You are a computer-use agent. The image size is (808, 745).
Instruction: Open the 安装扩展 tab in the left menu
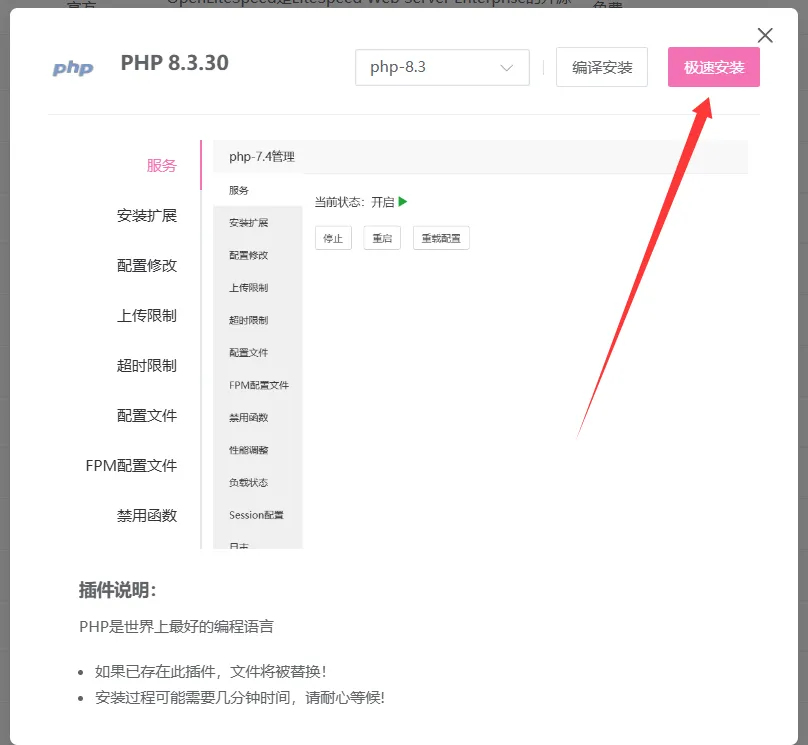coord(147,215)
